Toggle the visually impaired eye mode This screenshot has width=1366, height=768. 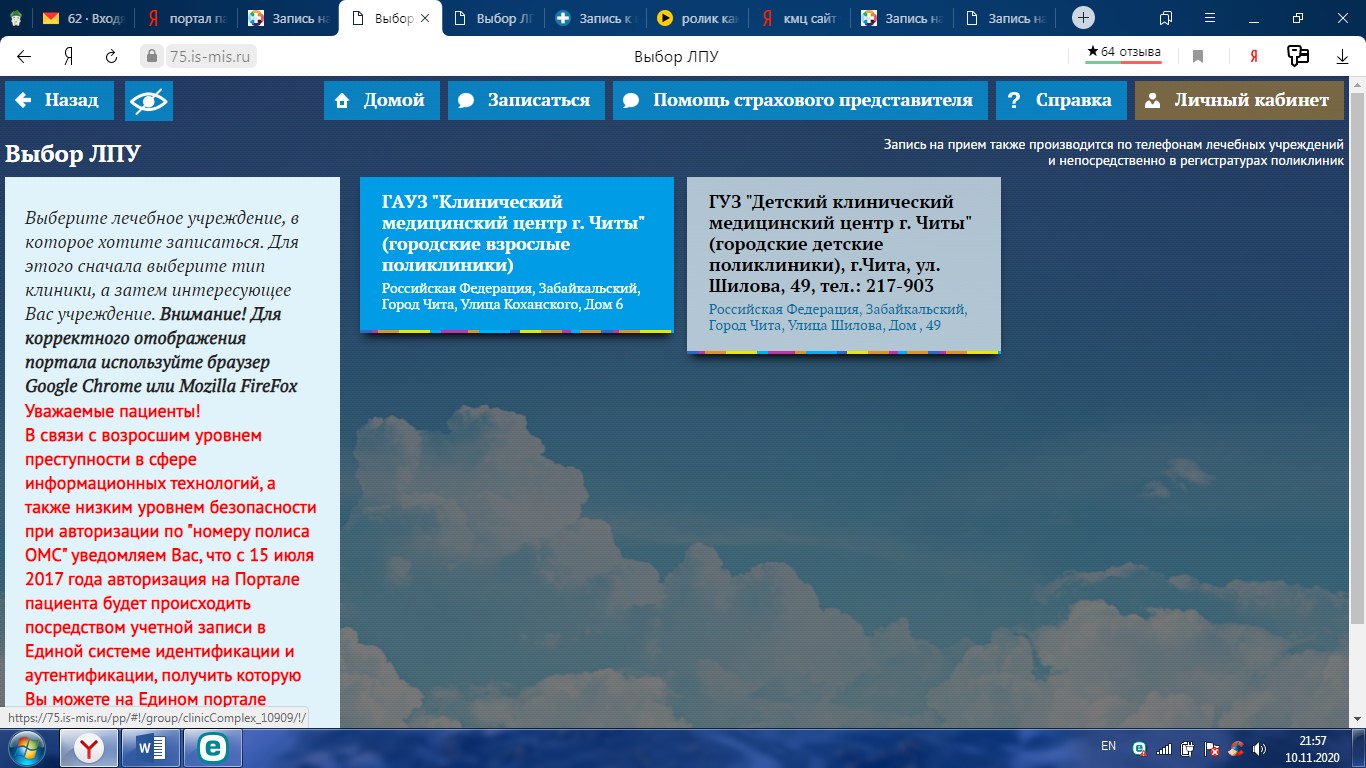tap(149, 100)
